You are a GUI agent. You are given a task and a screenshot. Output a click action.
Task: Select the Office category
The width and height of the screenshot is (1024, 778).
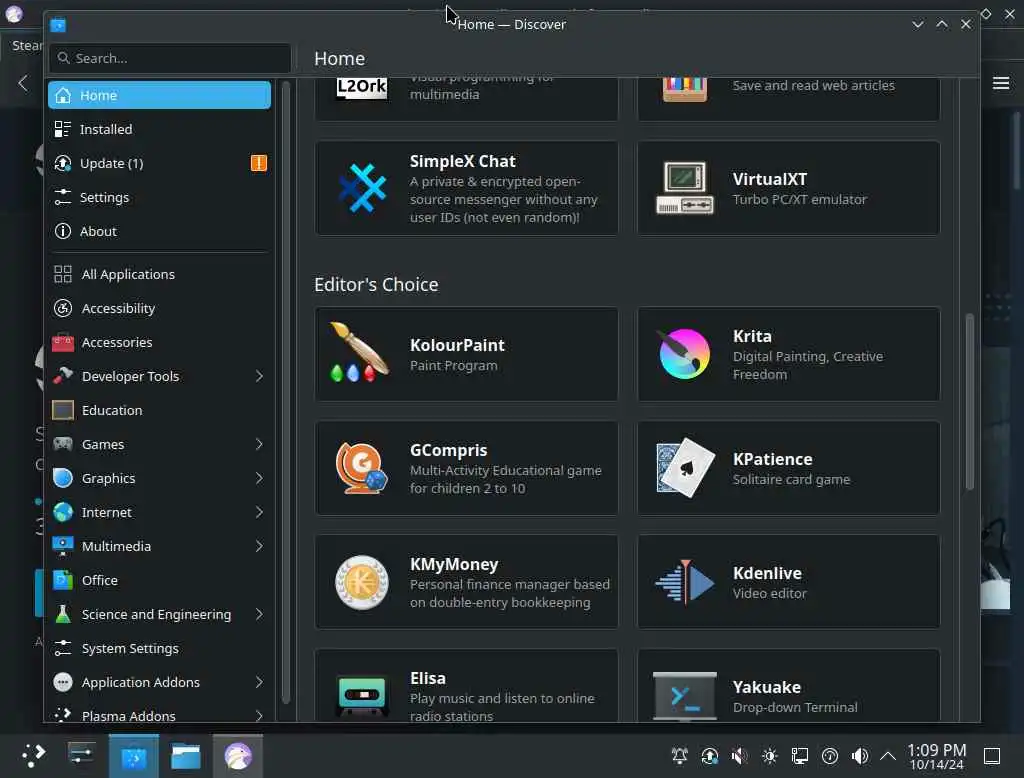[159, 580]
